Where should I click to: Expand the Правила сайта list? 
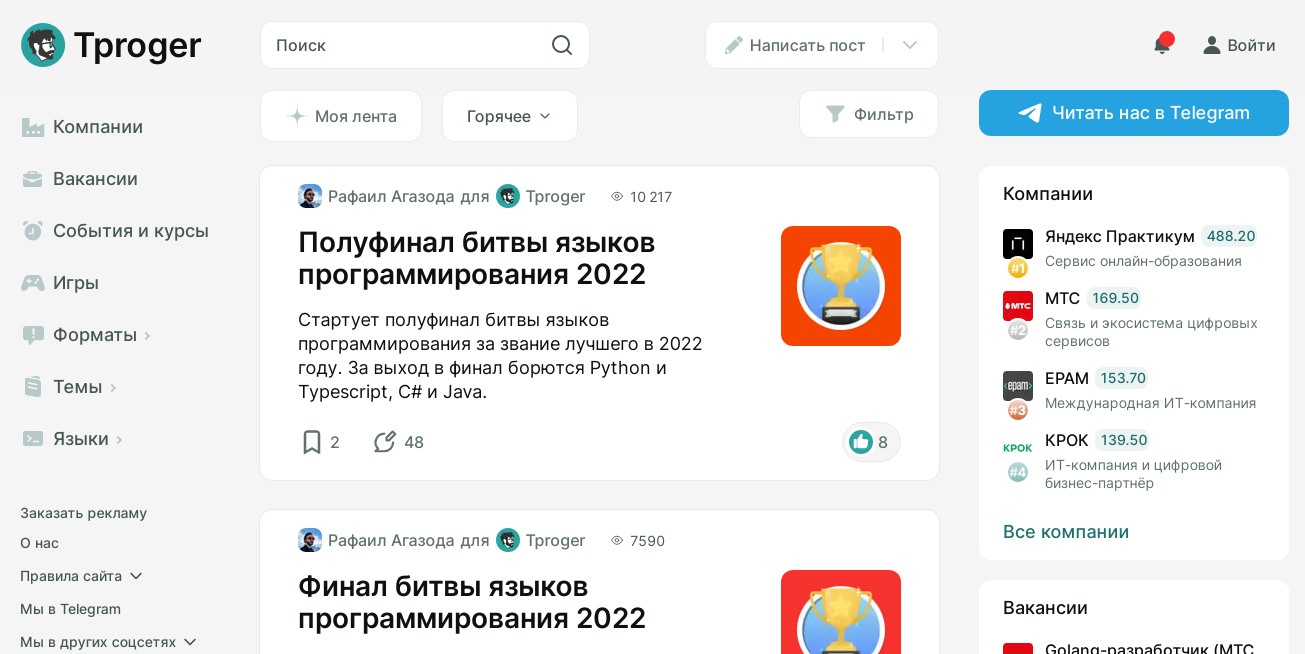pos(82,576)
